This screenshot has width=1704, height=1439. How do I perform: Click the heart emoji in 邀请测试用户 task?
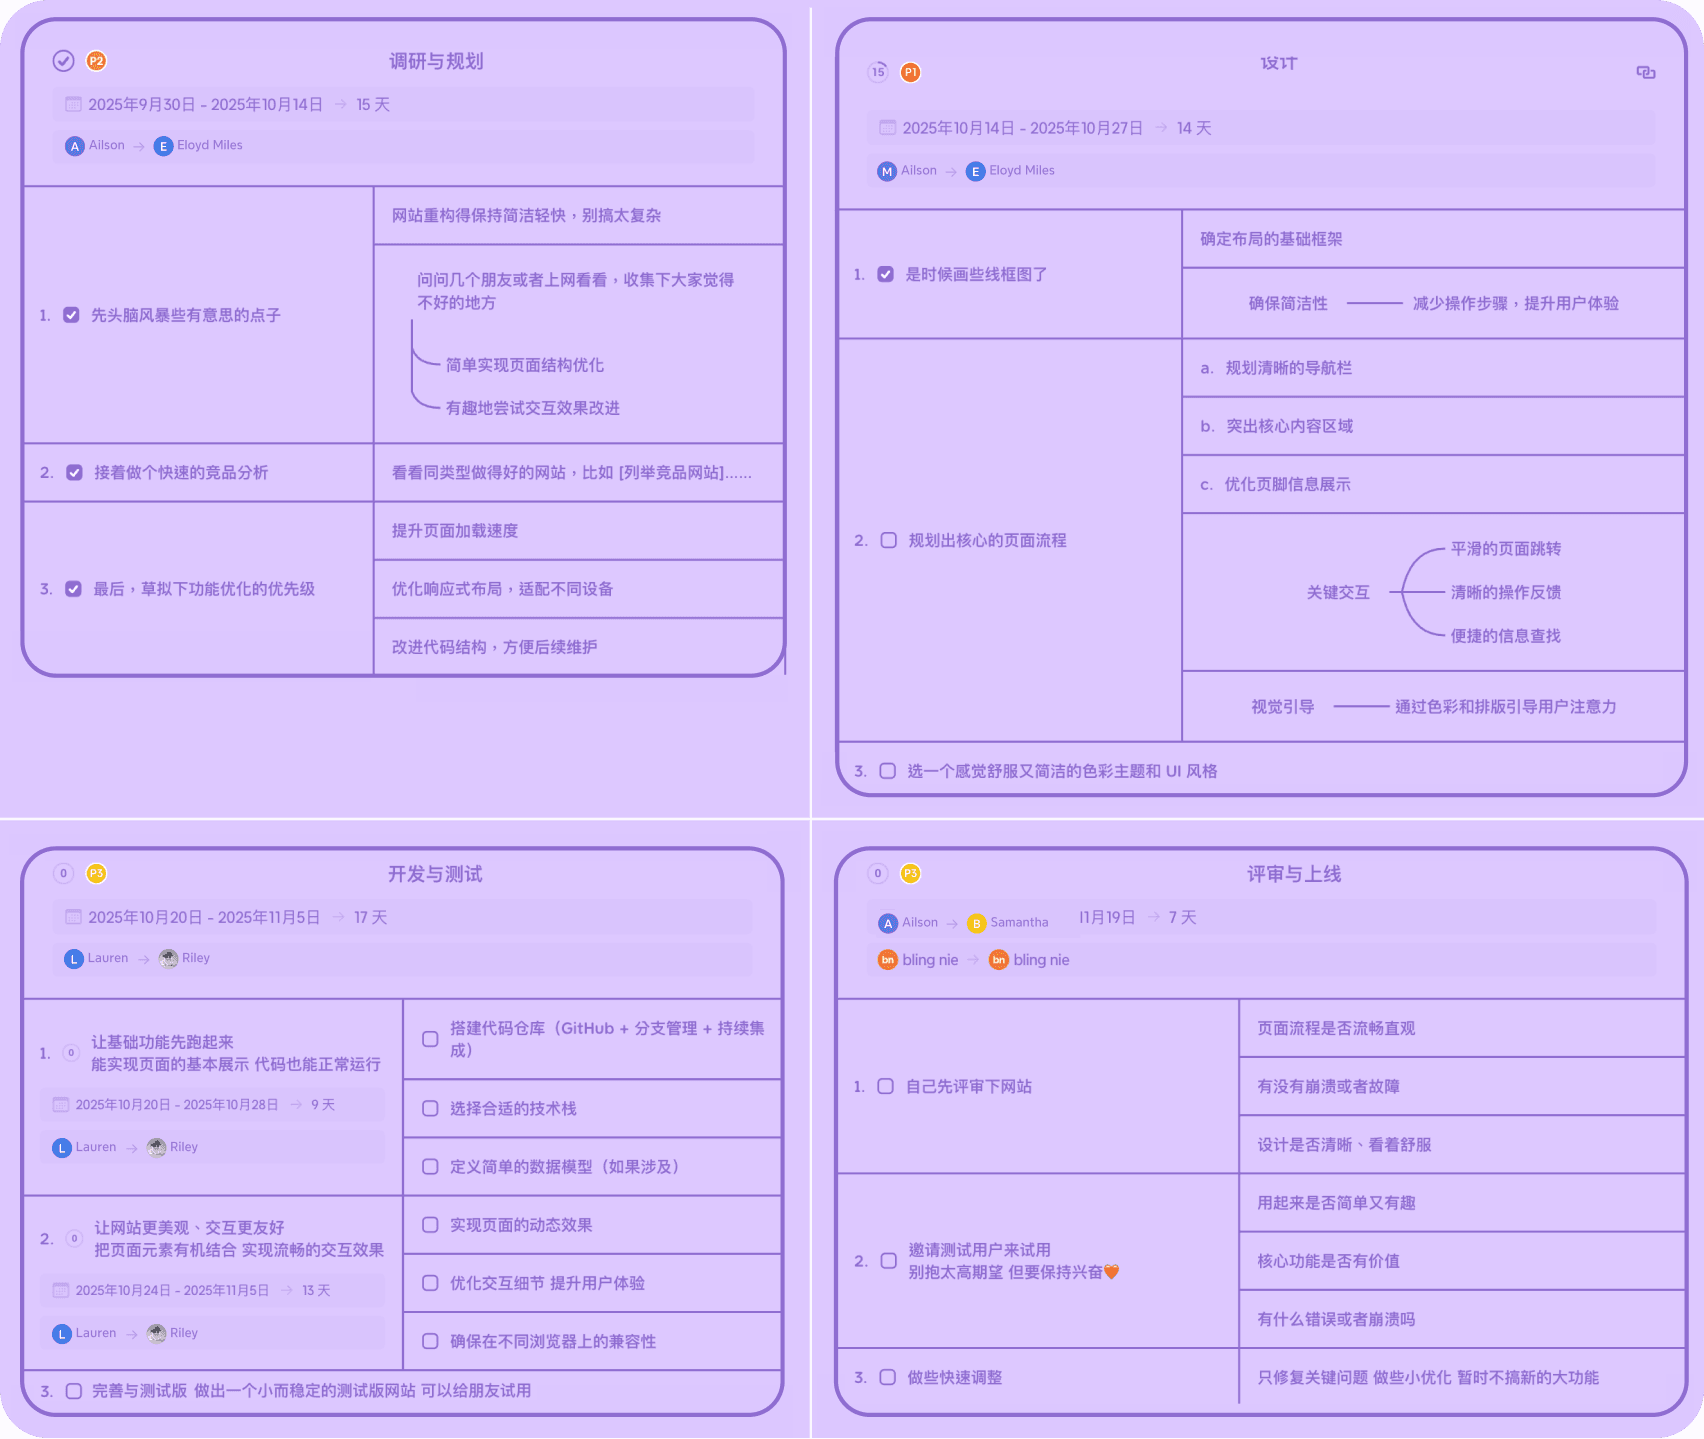pos(1110,1272)
